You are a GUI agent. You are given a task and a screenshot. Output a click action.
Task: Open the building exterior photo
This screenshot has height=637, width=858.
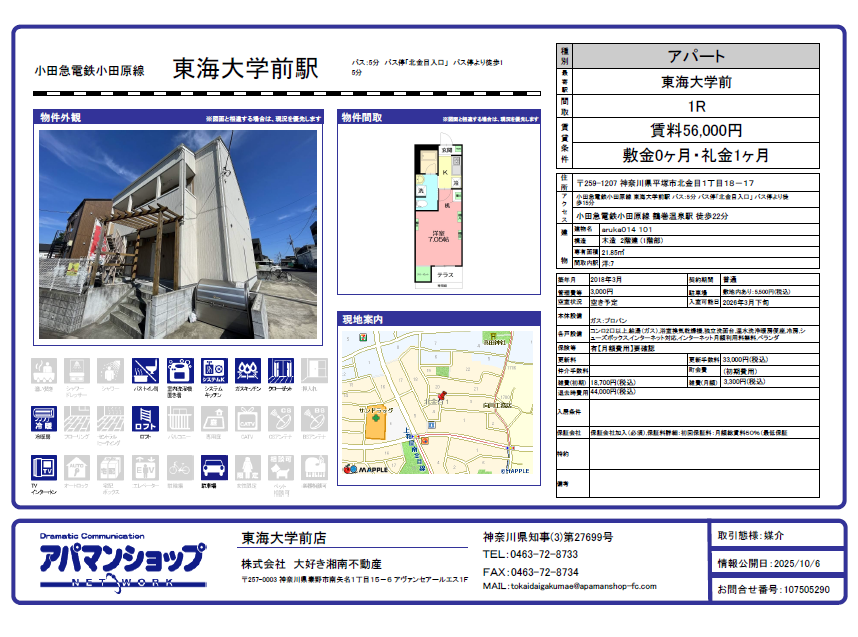pyautogui.click(x=179, y=234)
